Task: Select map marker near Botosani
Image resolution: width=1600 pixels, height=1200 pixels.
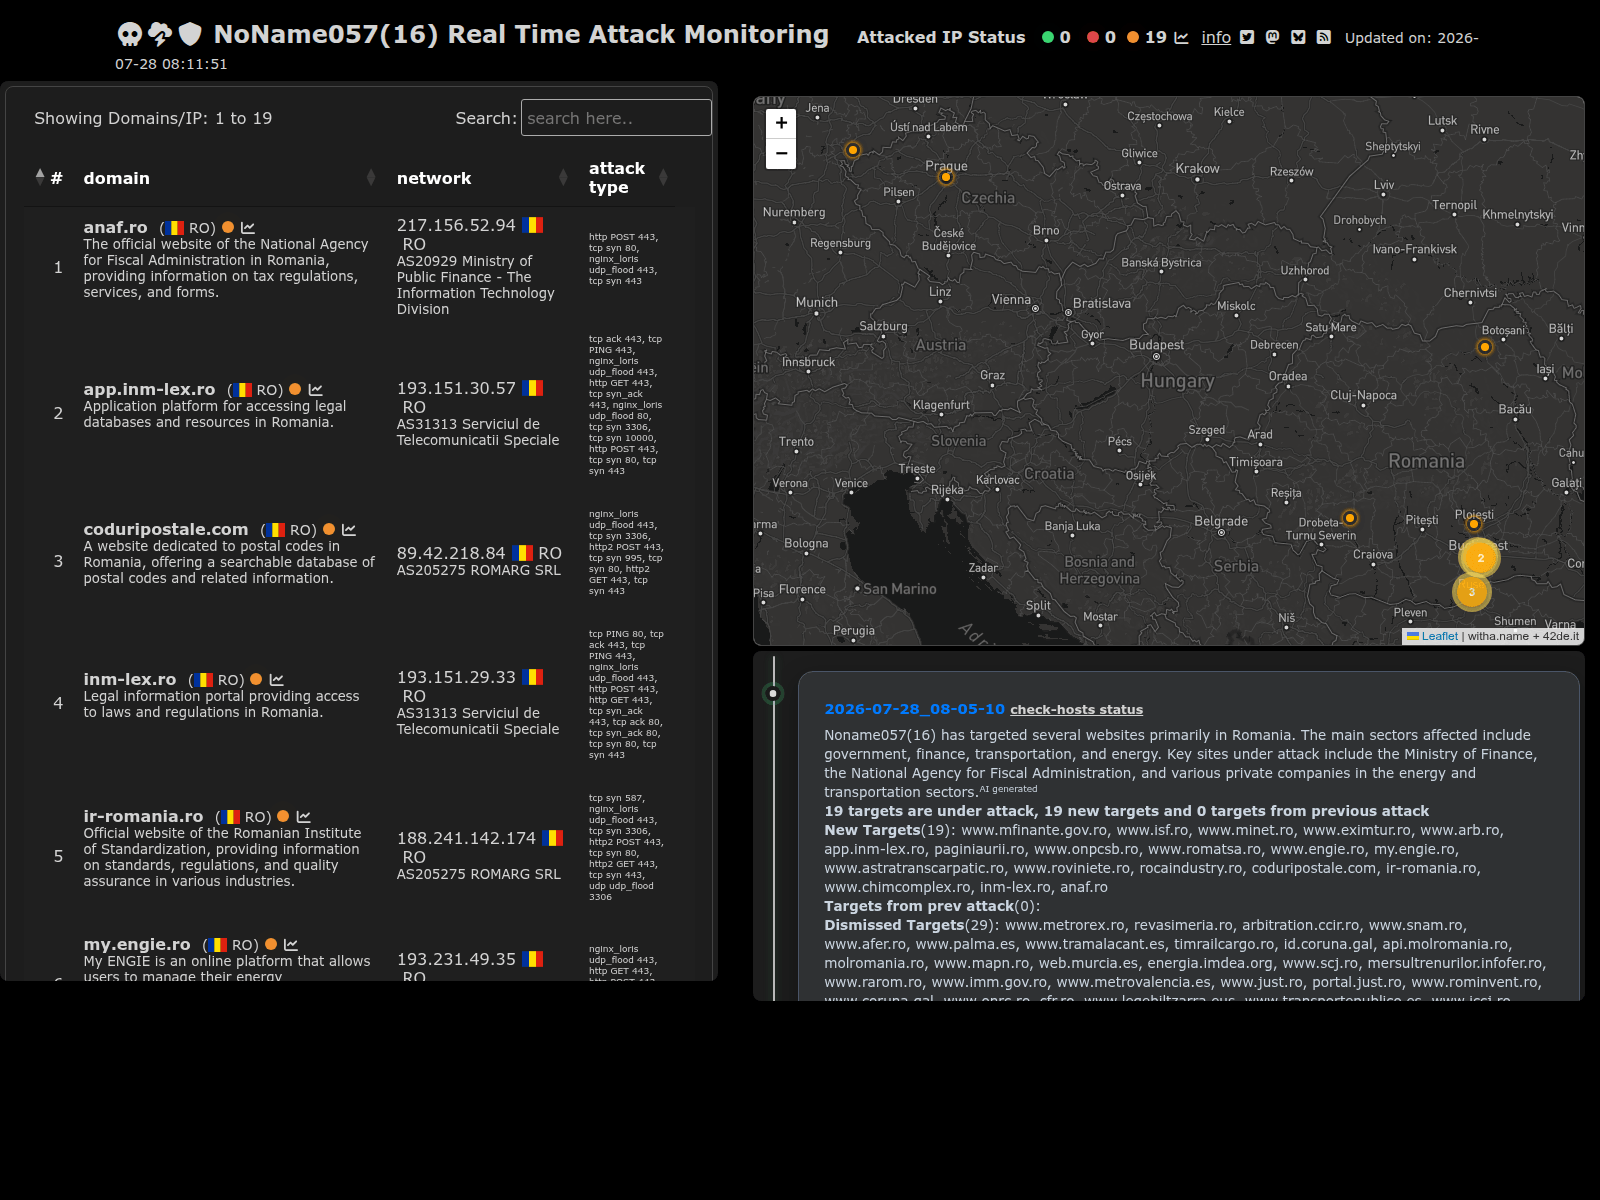Action: tap(1485, 347)
